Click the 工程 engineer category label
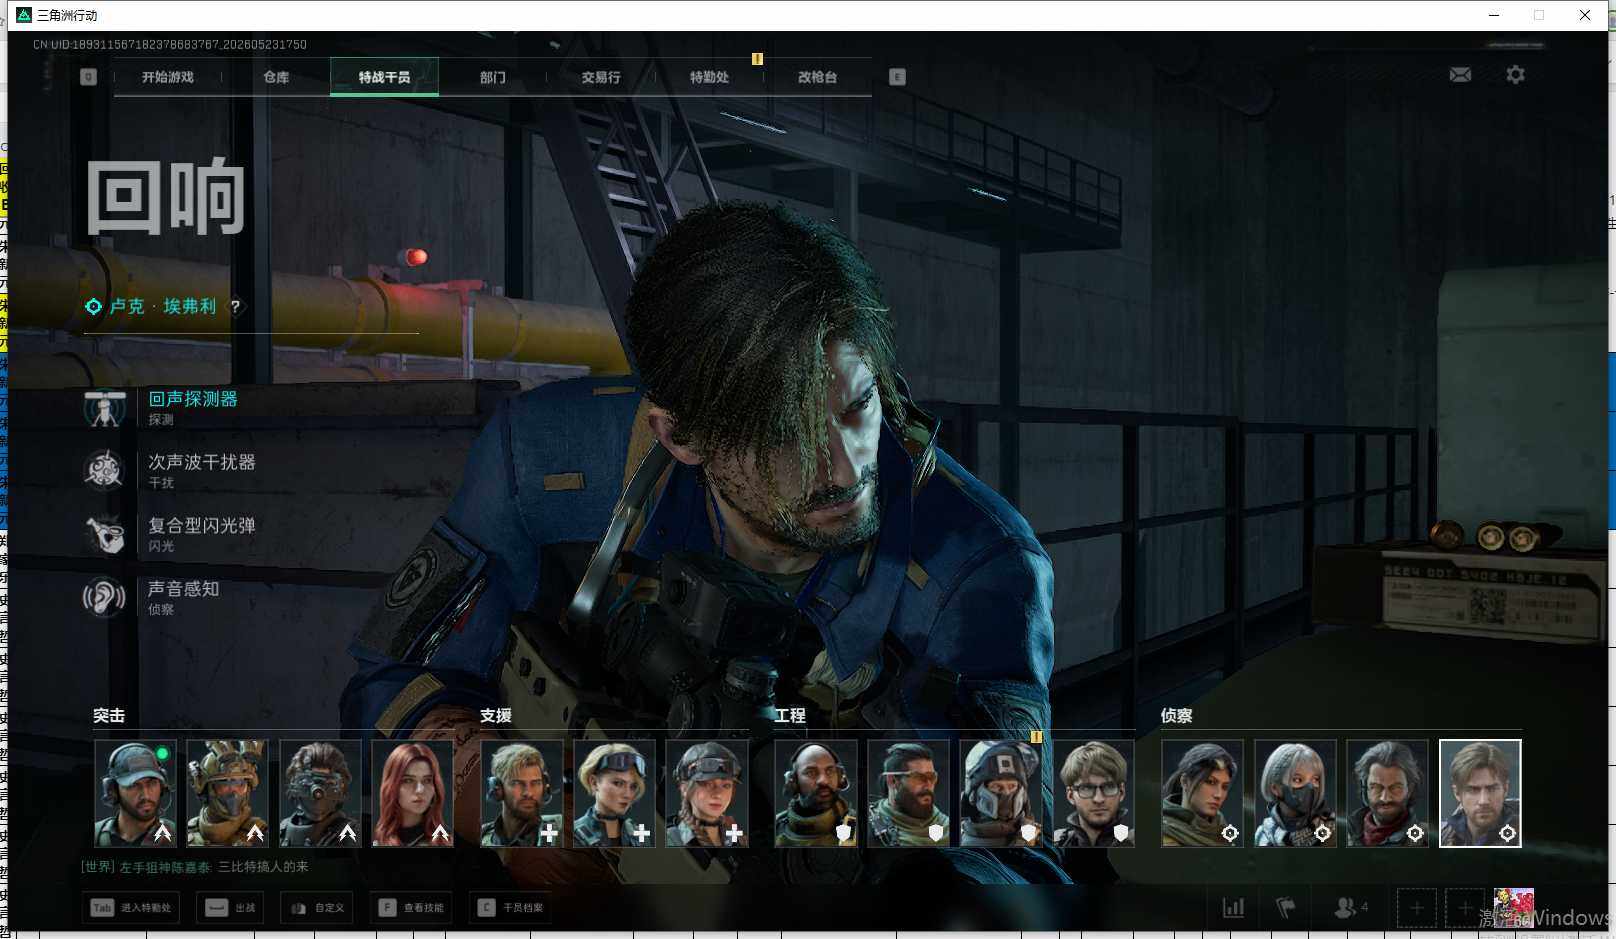 [x=790, y=716]
